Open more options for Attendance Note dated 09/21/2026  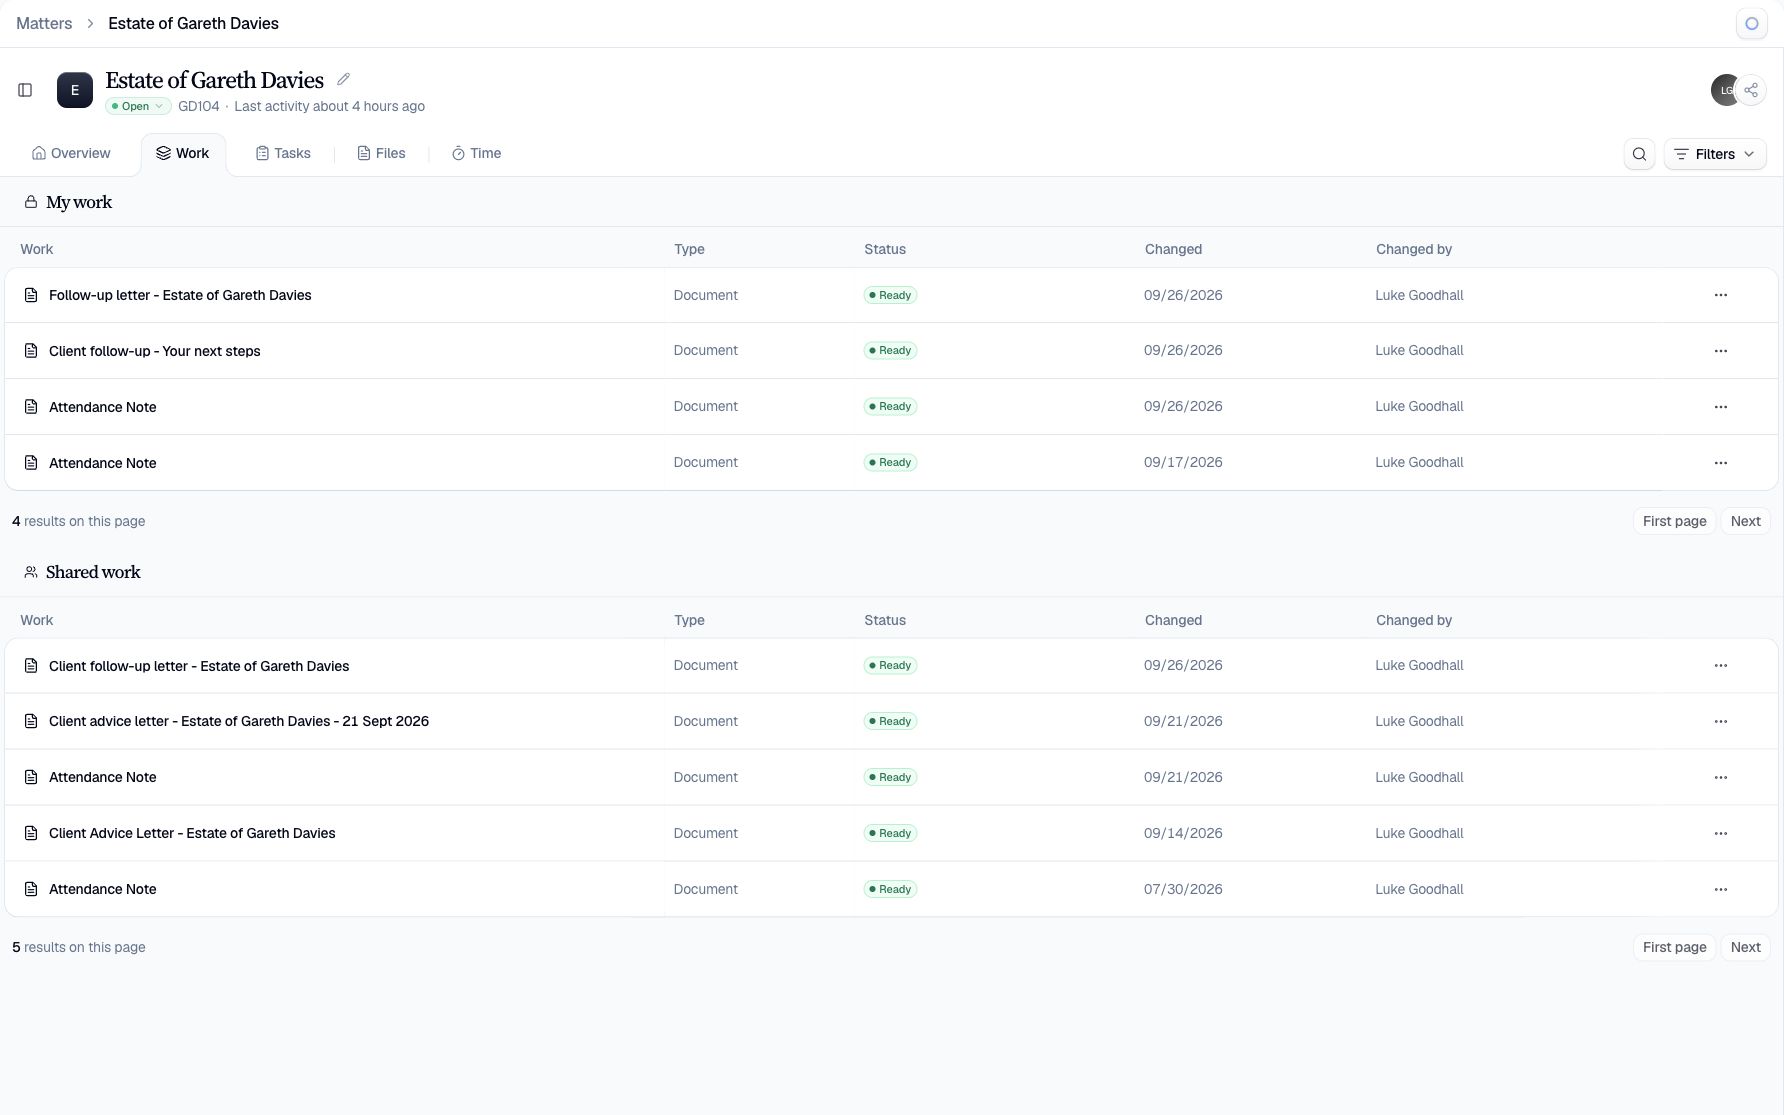coord(1721,778)
